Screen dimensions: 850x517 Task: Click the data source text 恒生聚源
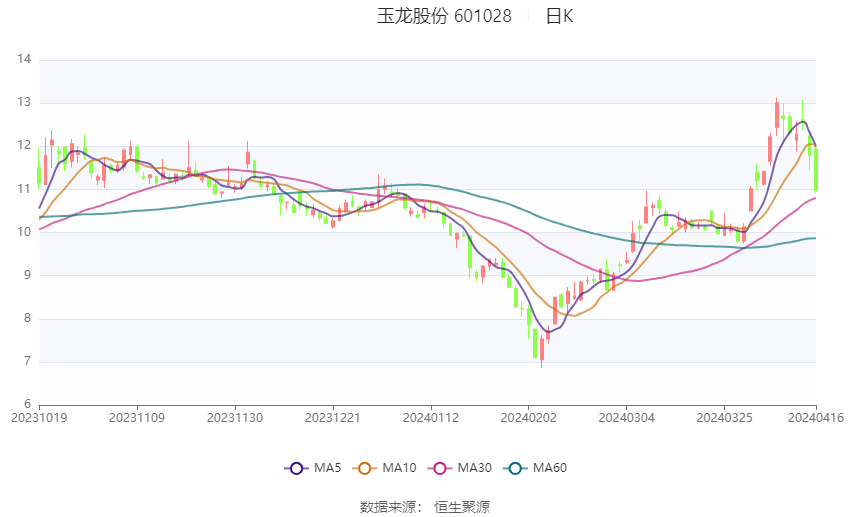pos(462,507)
